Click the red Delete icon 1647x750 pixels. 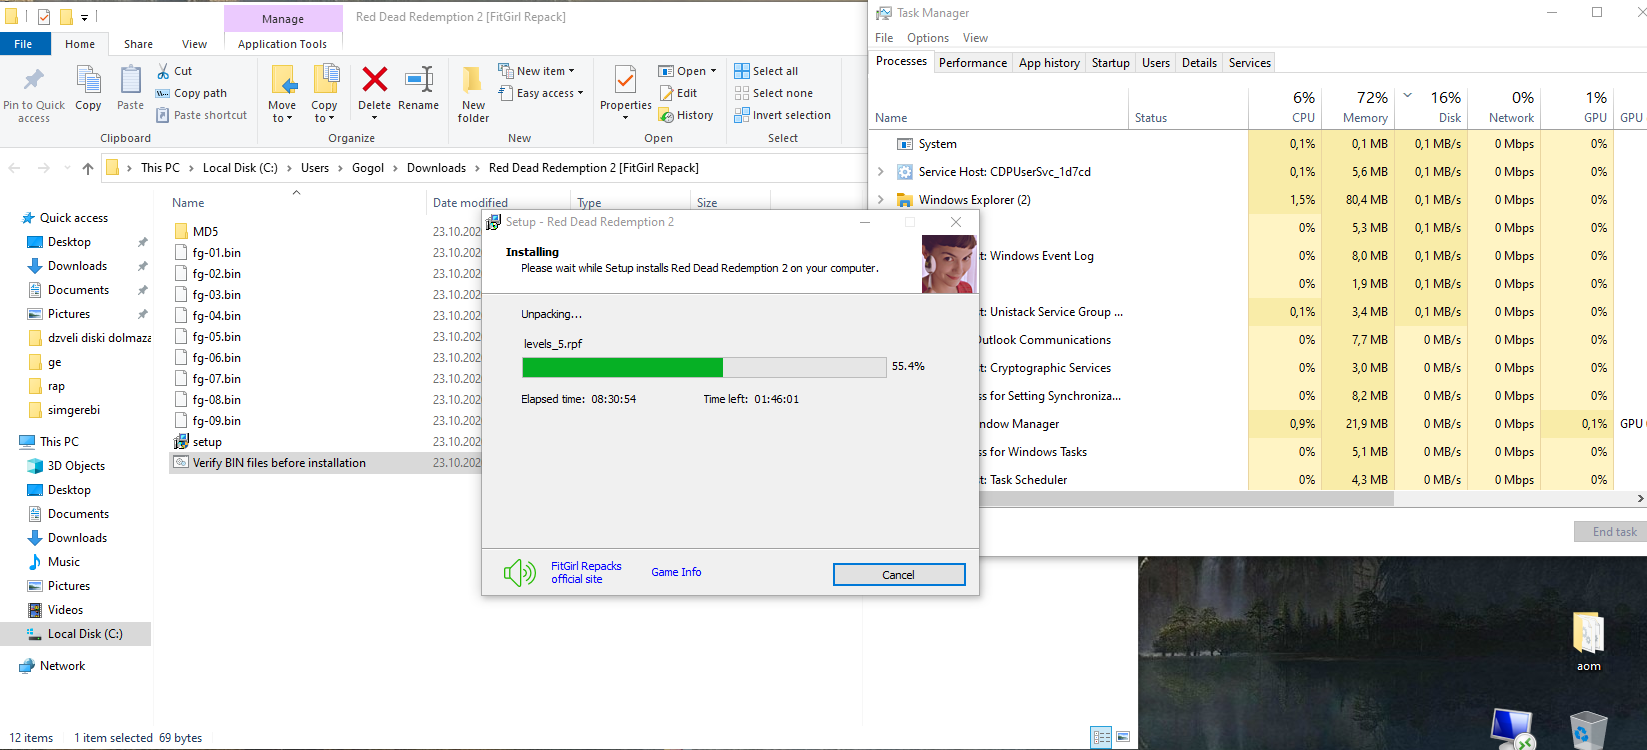point(375,79)
